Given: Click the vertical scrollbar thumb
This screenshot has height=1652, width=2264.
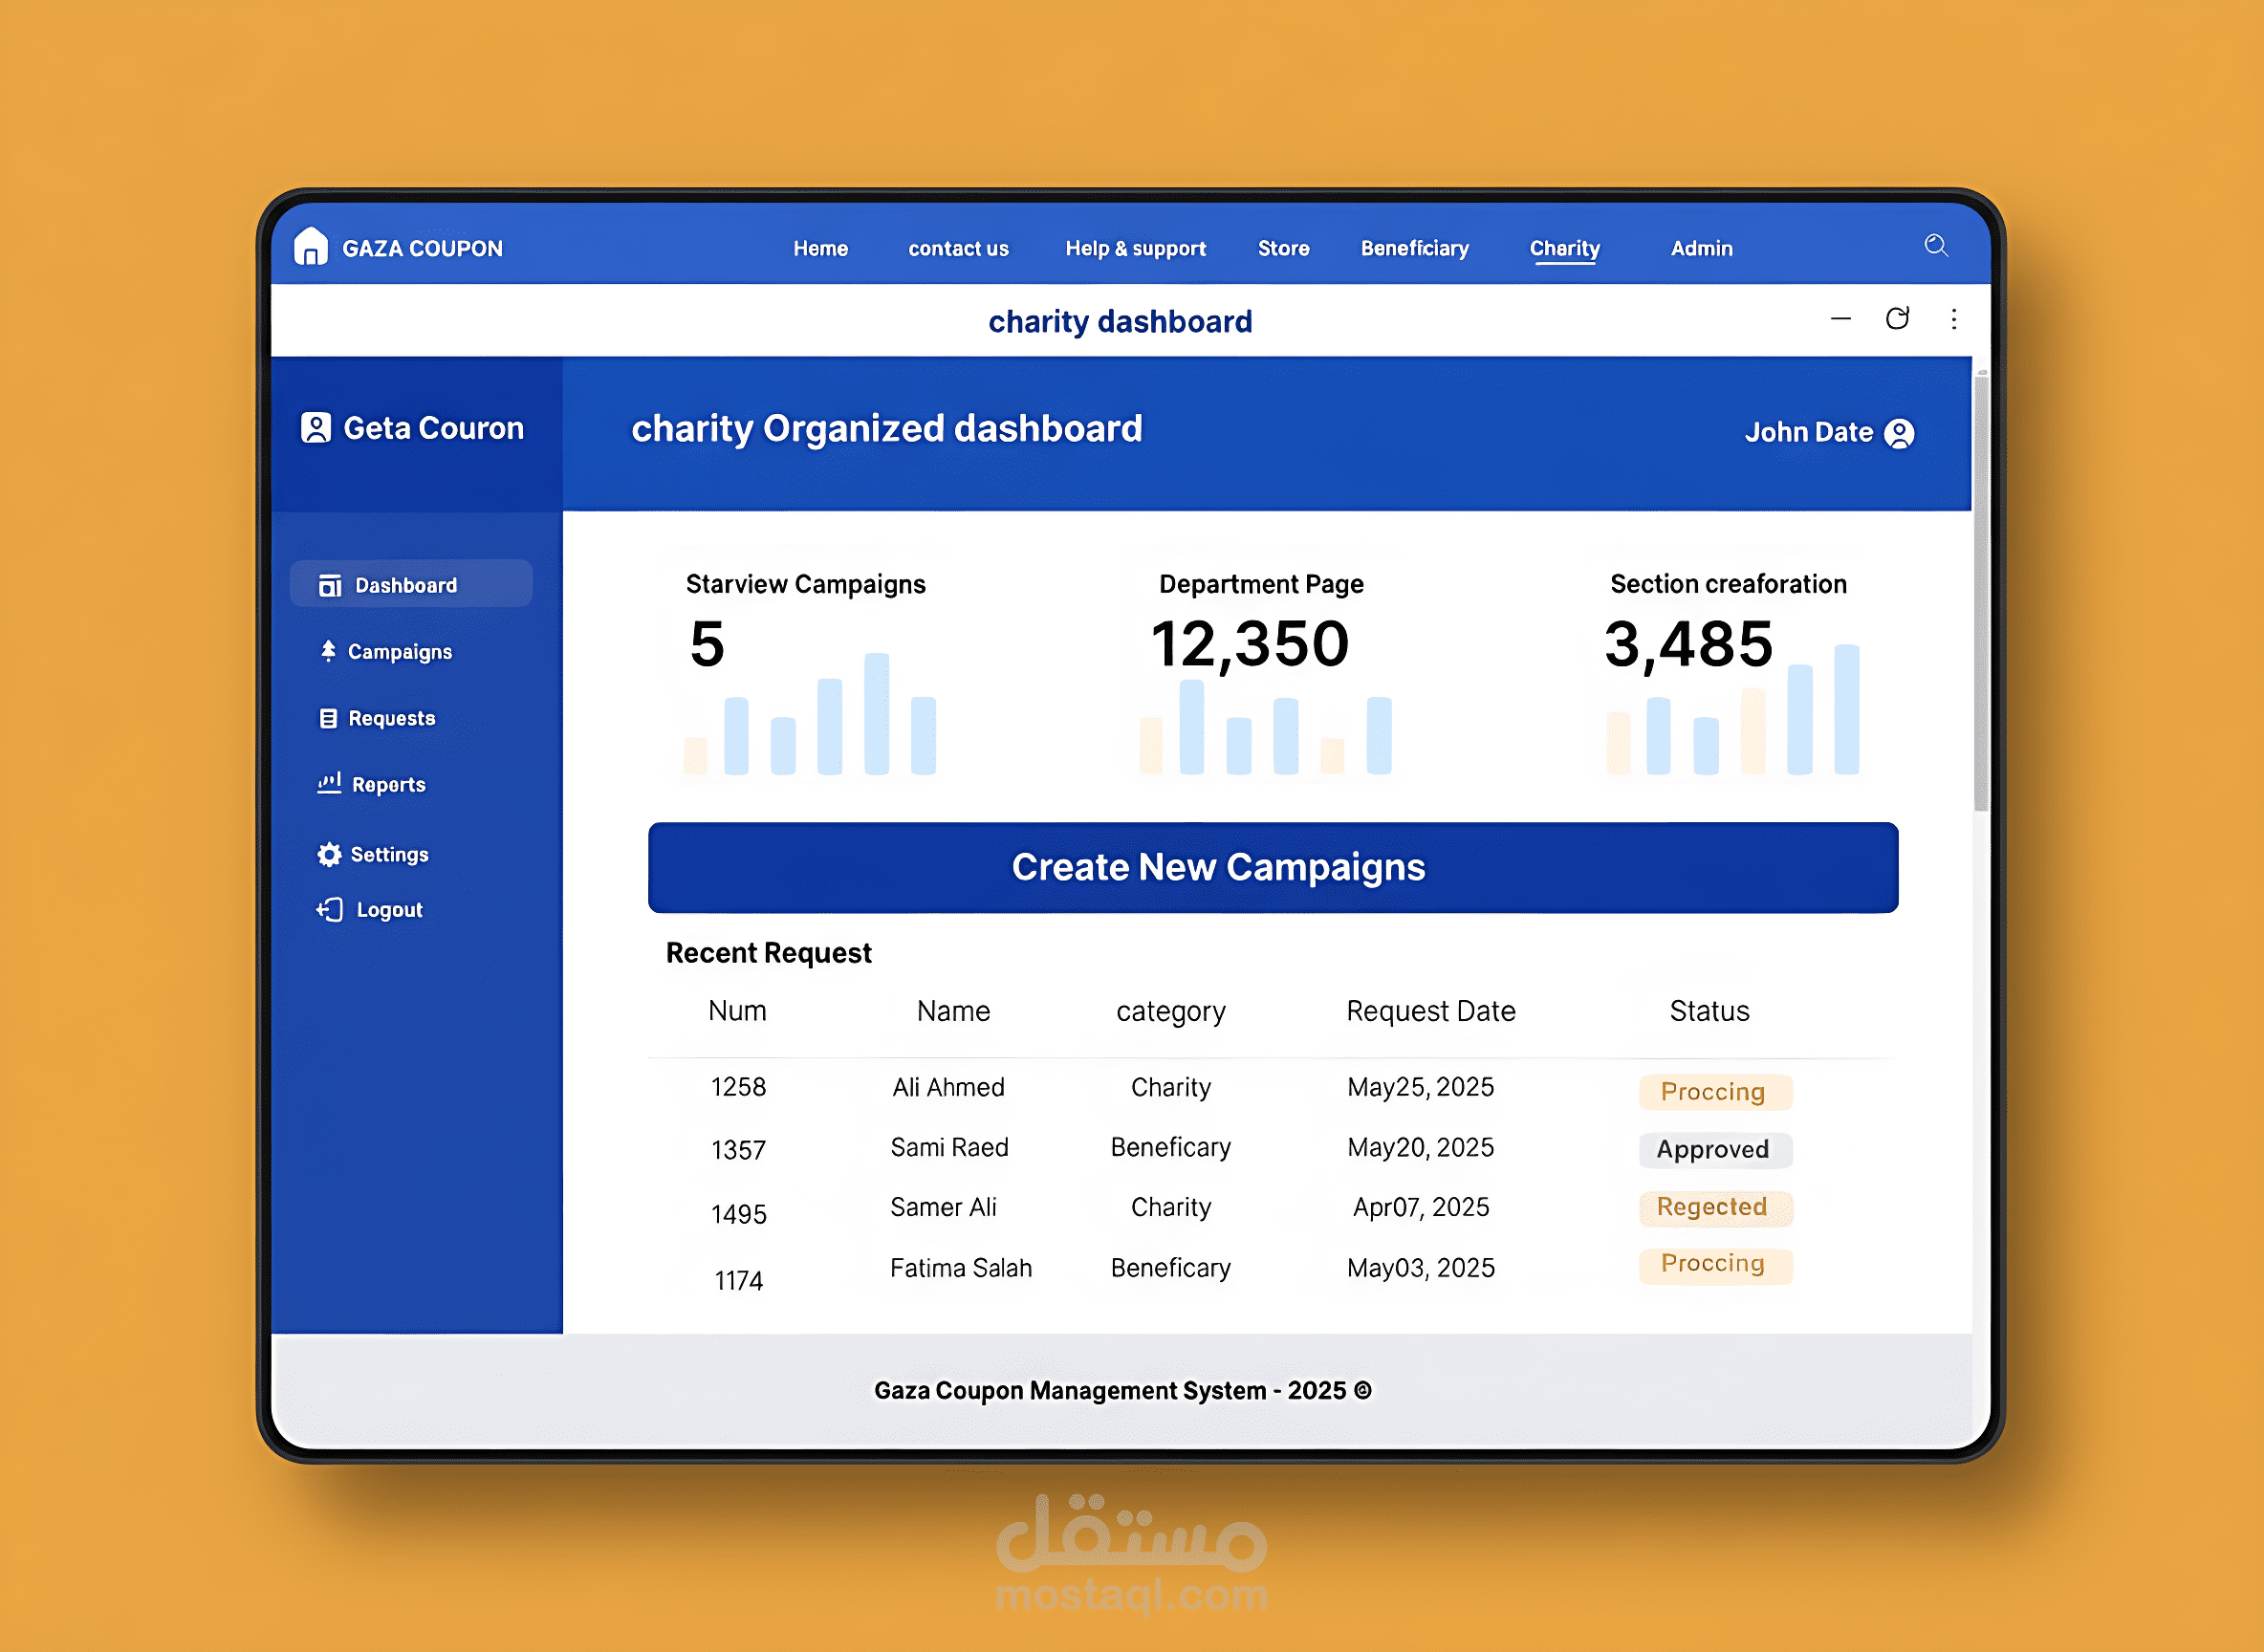Looking at the screenshot, I should 1980,592.
